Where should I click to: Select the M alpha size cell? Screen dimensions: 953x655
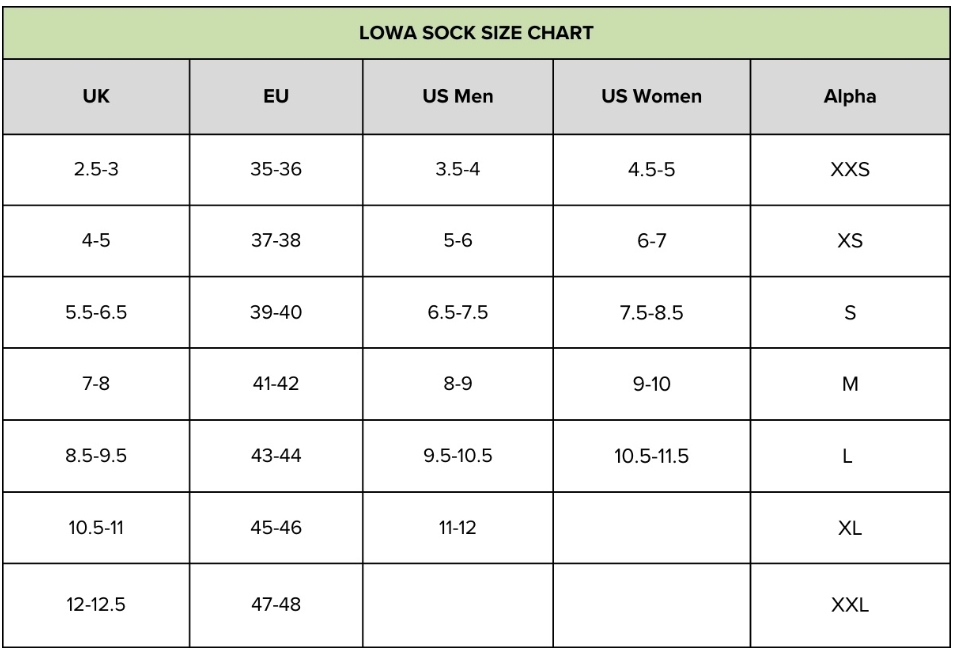850,384
